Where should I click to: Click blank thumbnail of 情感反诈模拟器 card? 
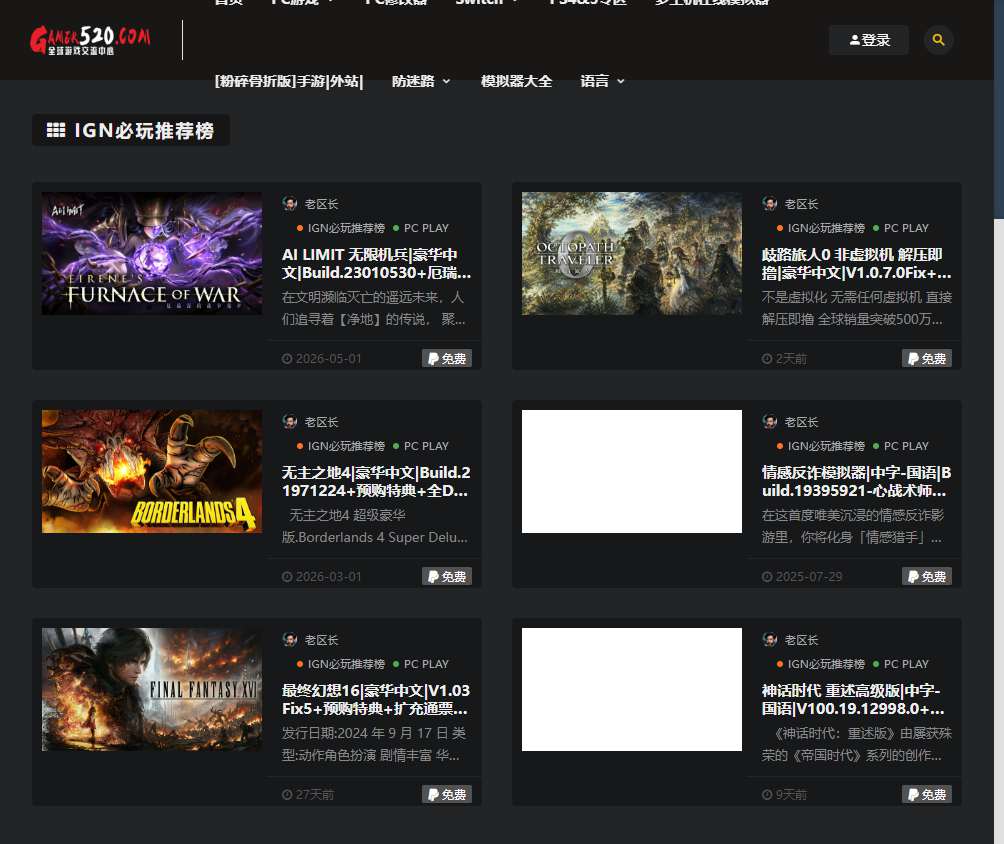pyautogui.click(x=631, y=471)
